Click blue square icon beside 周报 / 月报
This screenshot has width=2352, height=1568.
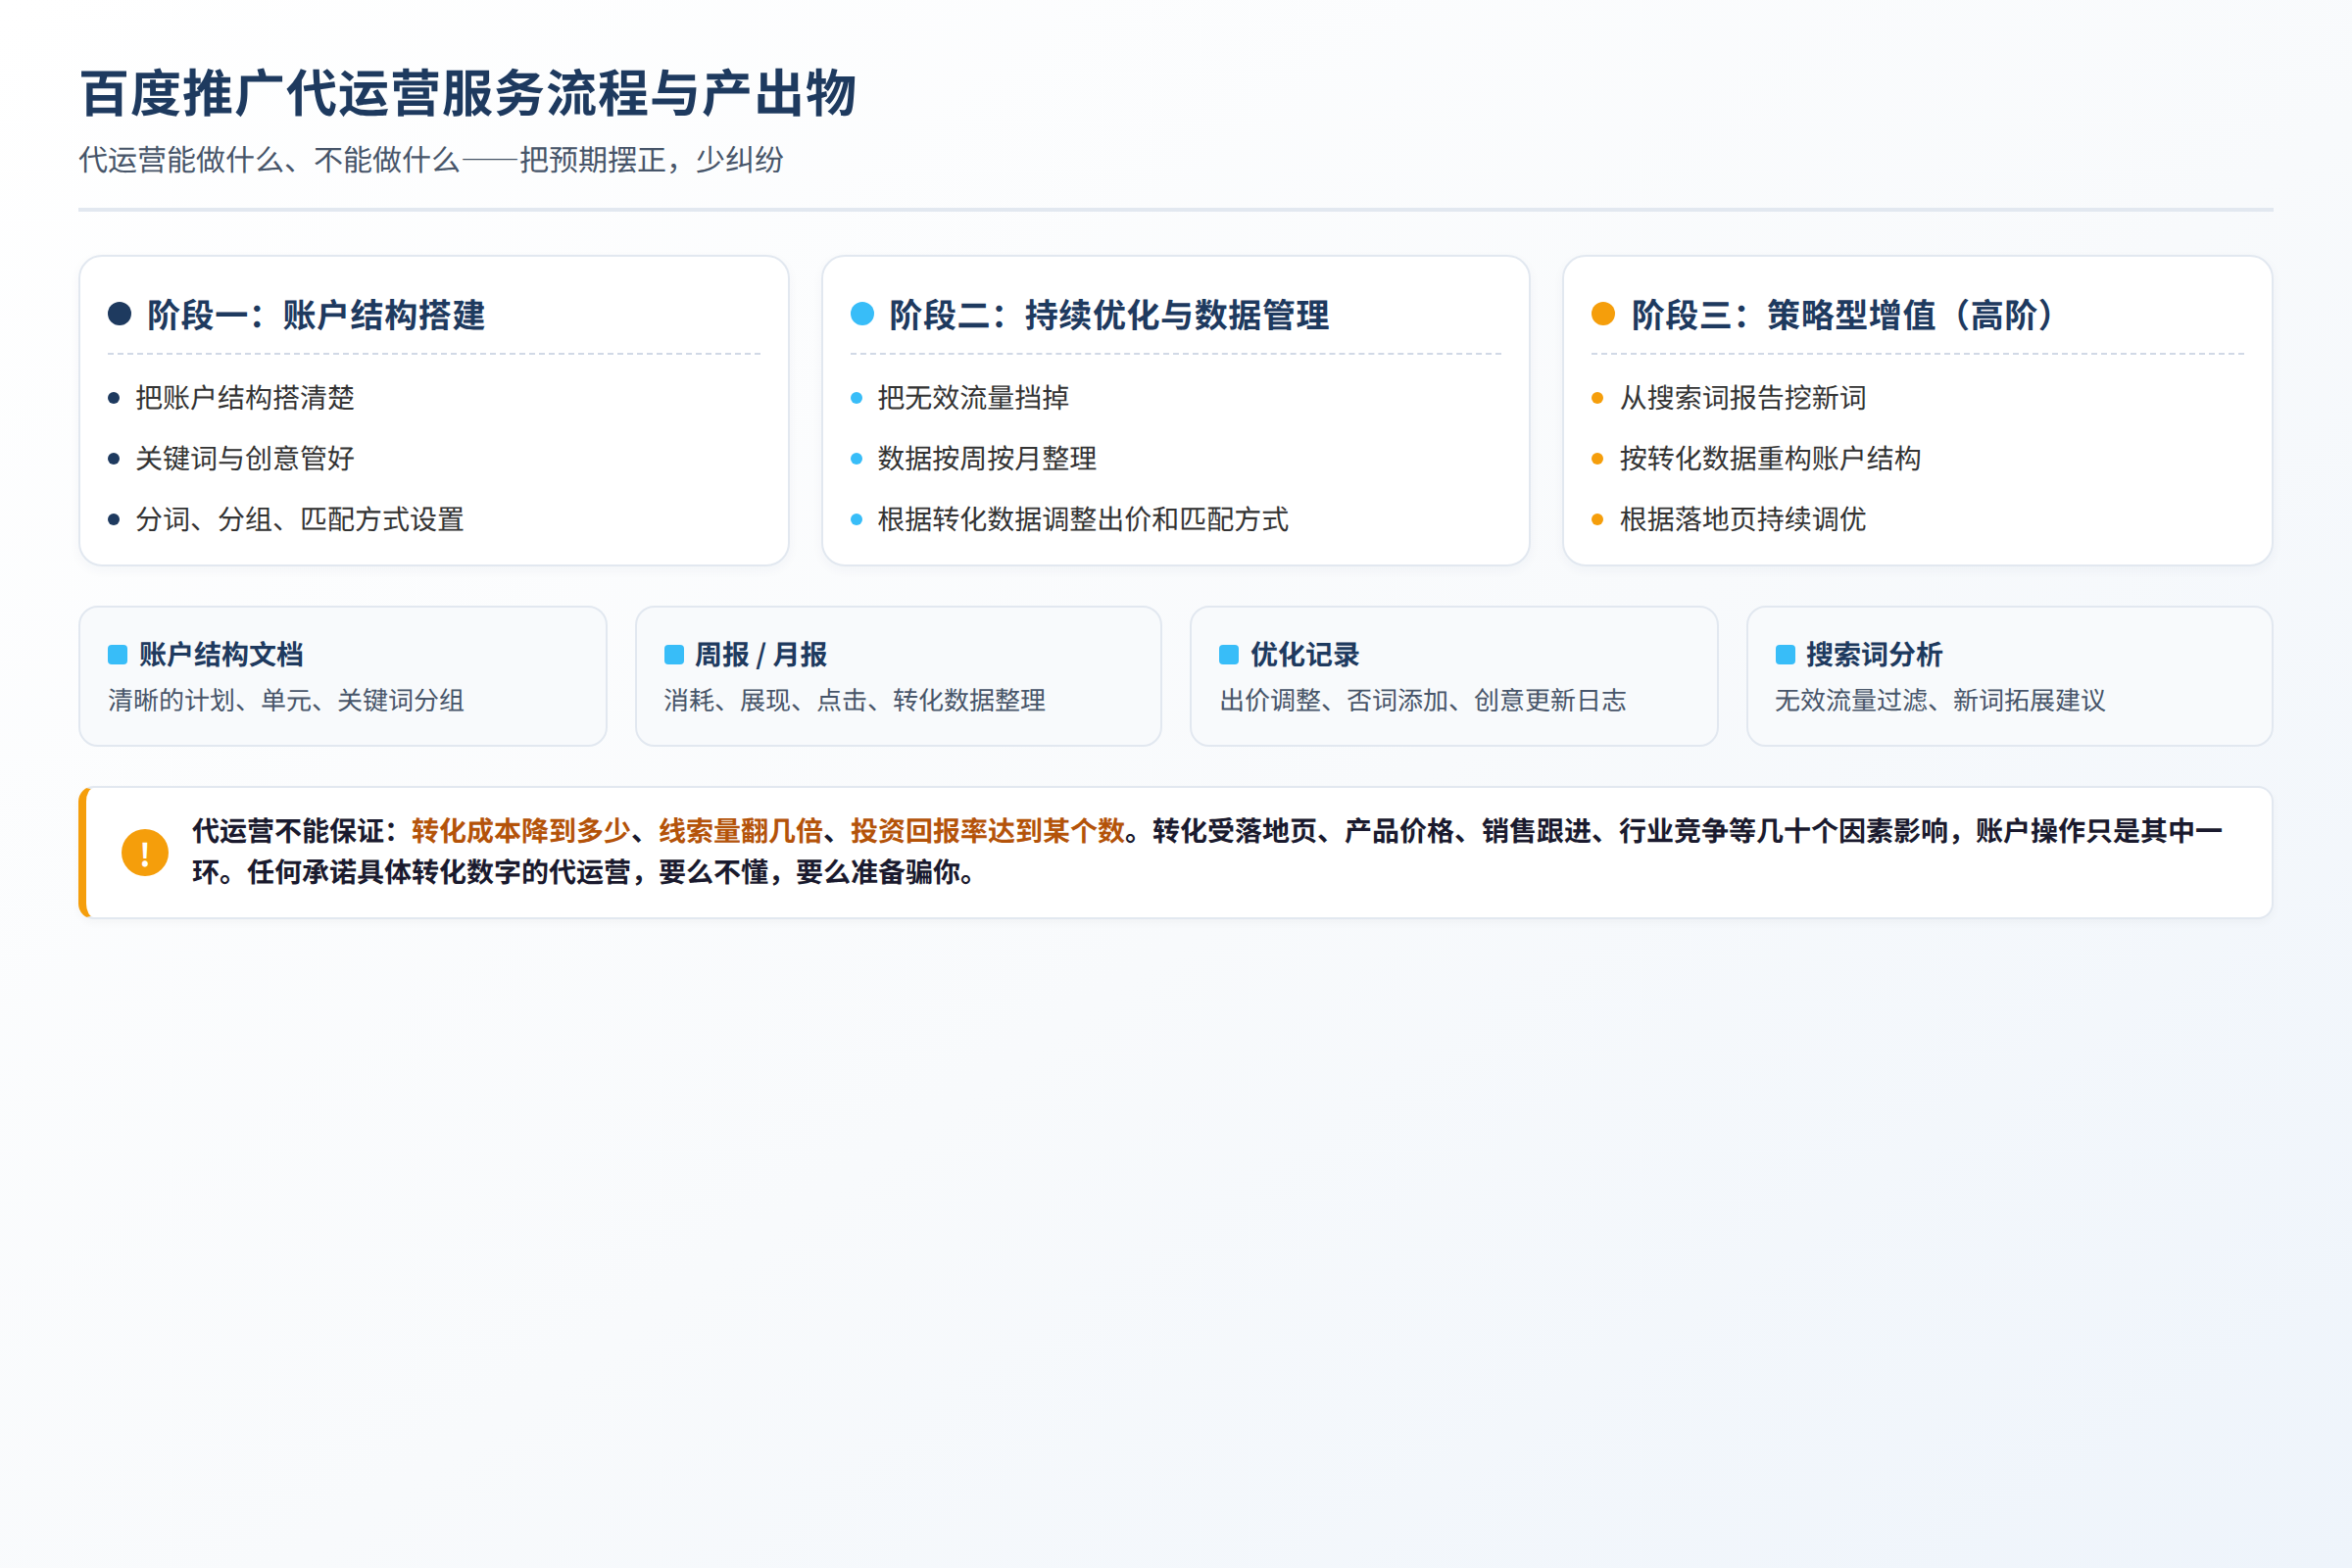674,655
